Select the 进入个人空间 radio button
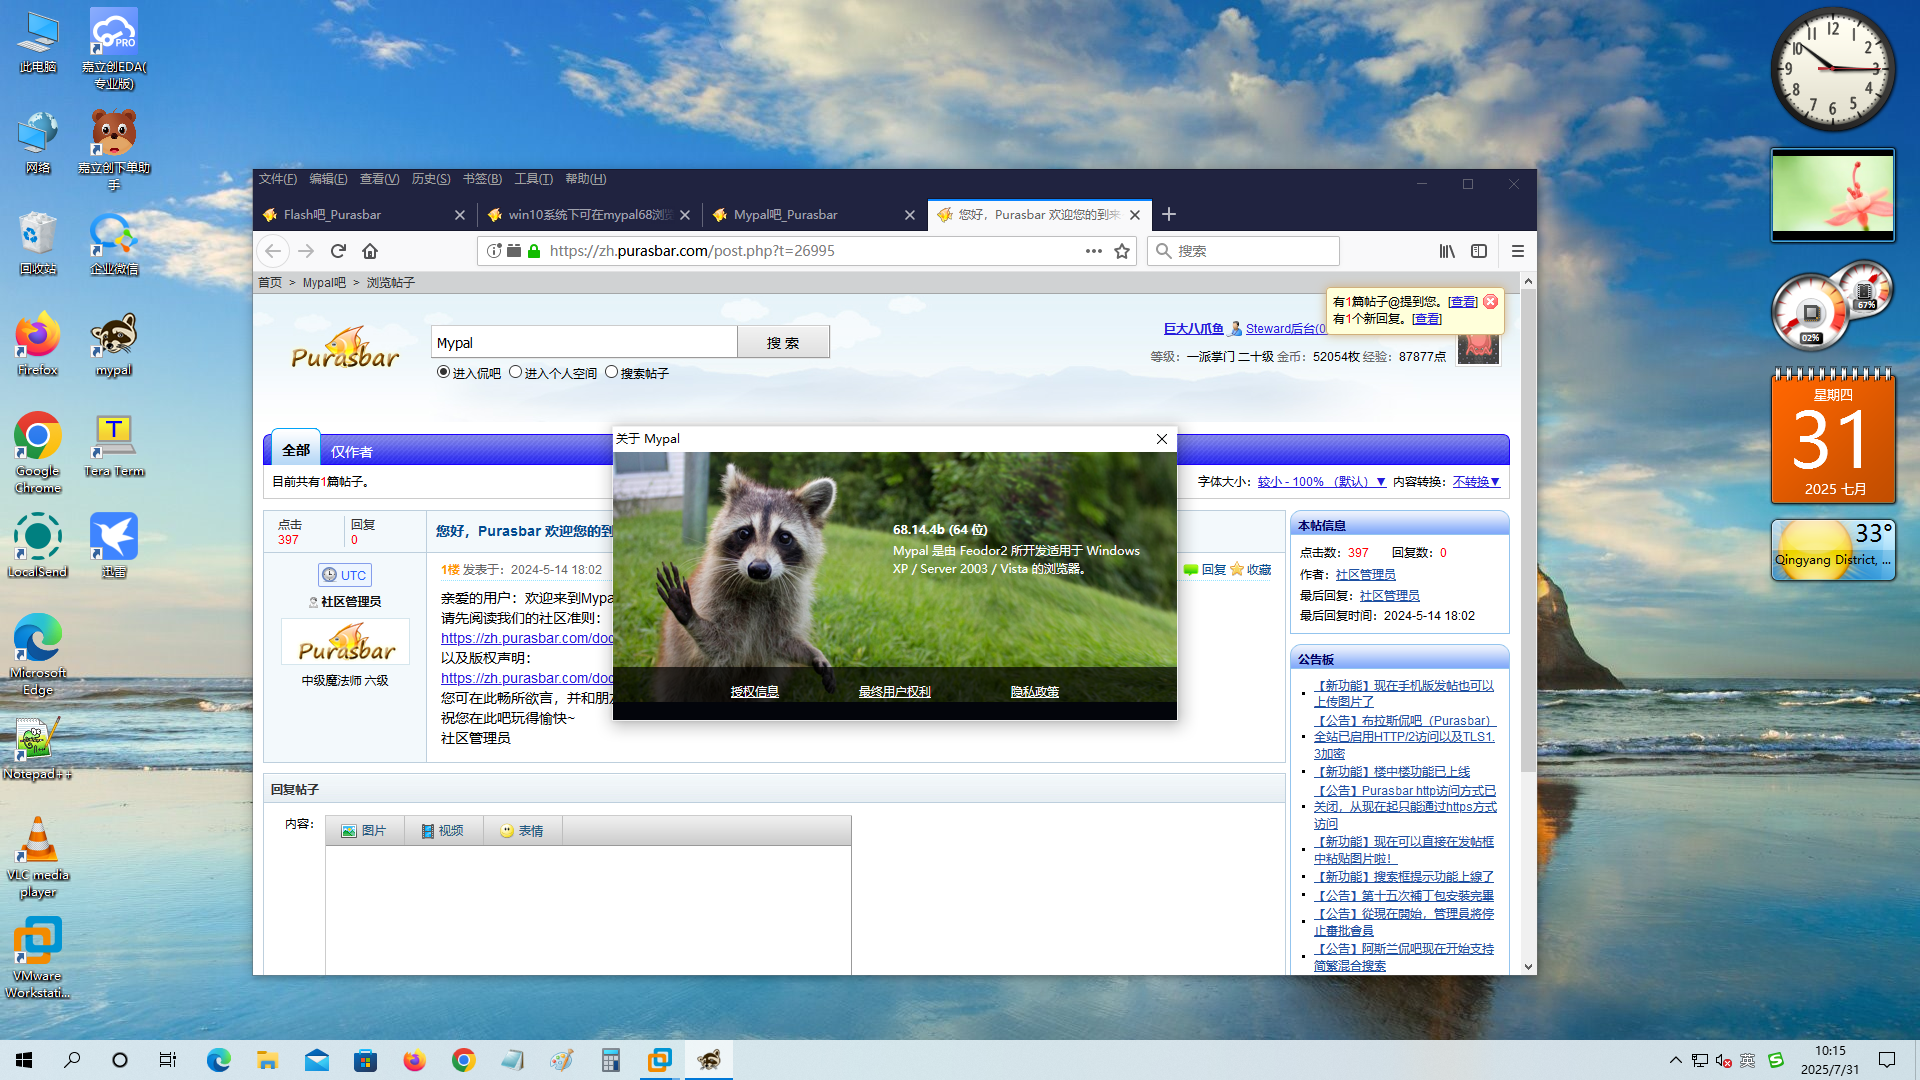Viewport: 1920px width, 1080px height. click(516, 372)
